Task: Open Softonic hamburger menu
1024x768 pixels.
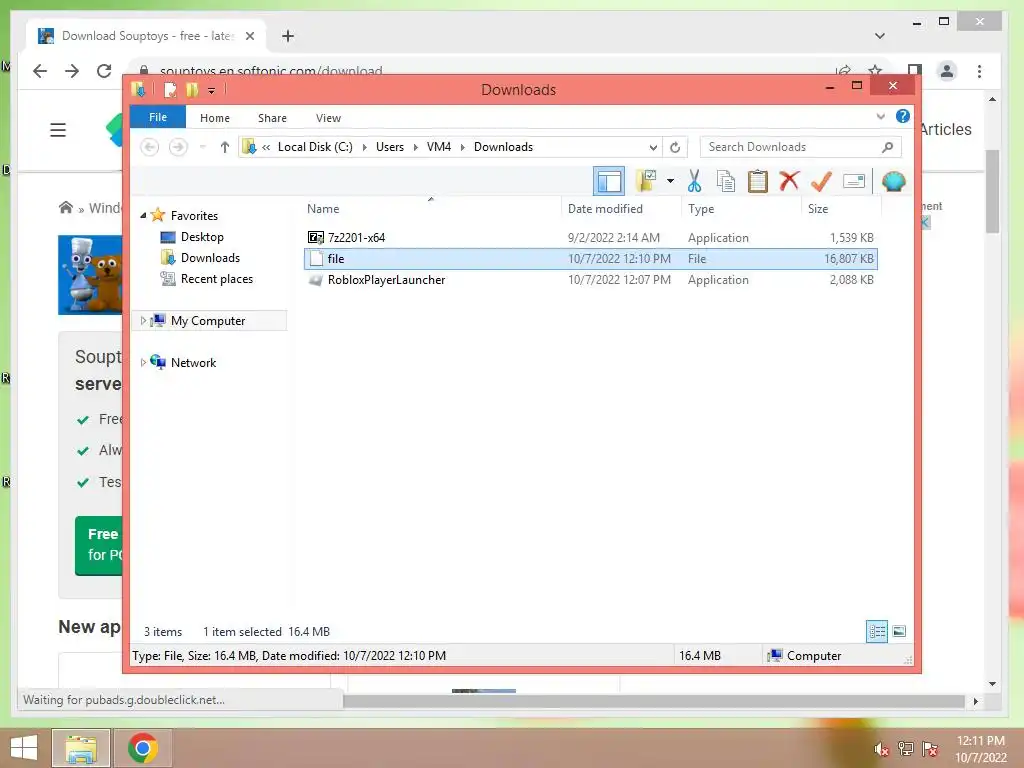Action: click(x=58, y=130)
